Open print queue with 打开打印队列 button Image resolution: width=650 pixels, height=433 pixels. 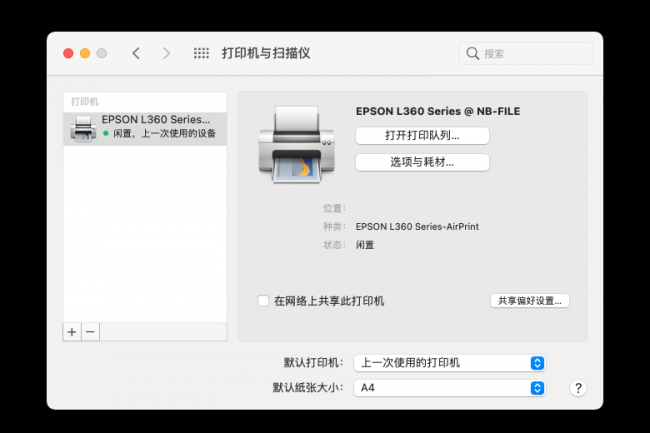pyautogui.click(x=422, y=136)
